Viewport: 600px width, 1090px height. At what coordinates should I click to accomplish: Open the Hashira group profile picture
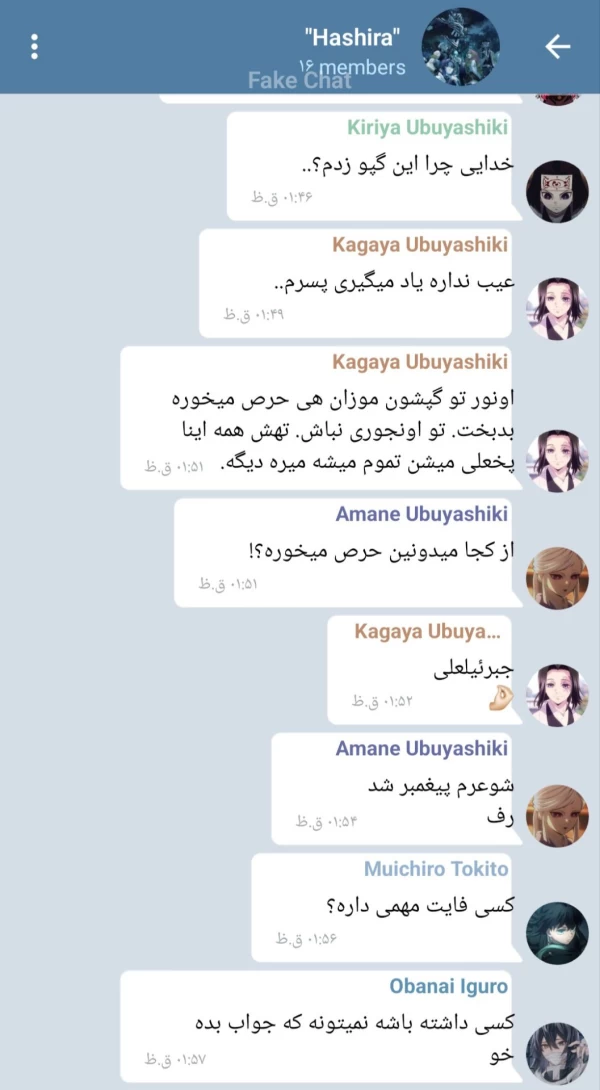(x=460, y=47)
